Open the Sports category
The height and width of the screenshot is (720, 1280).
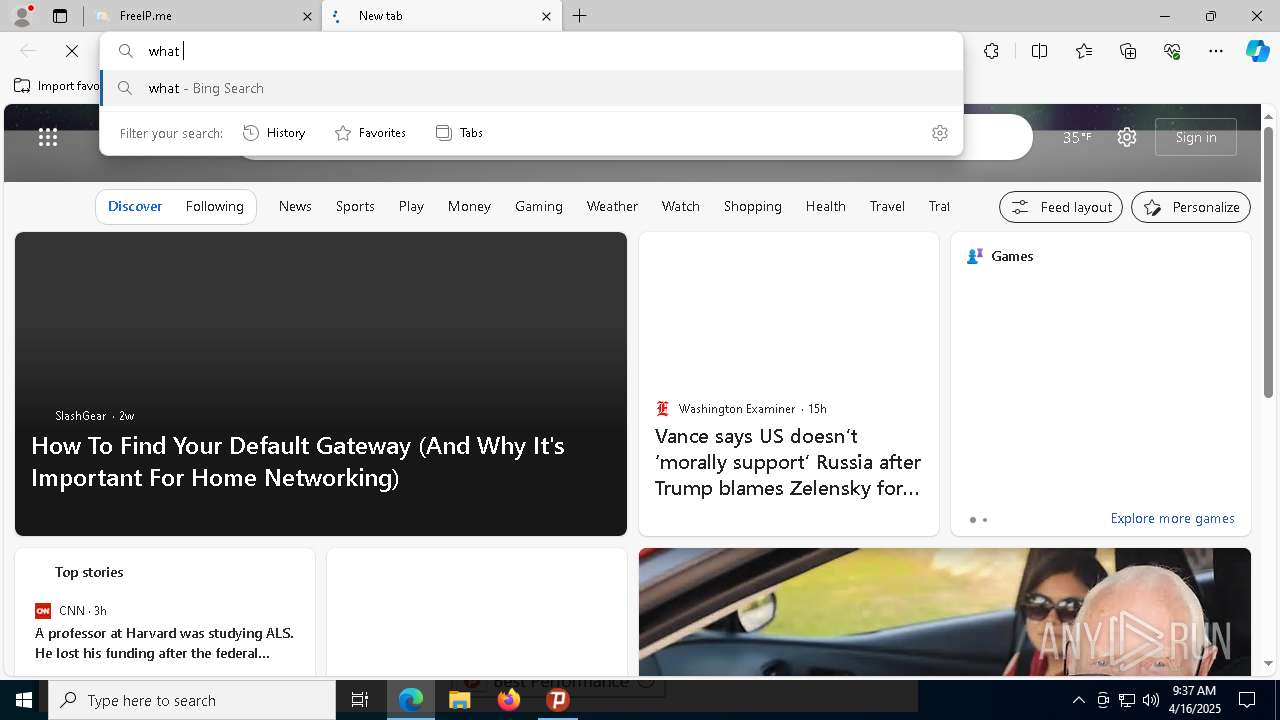355,206
